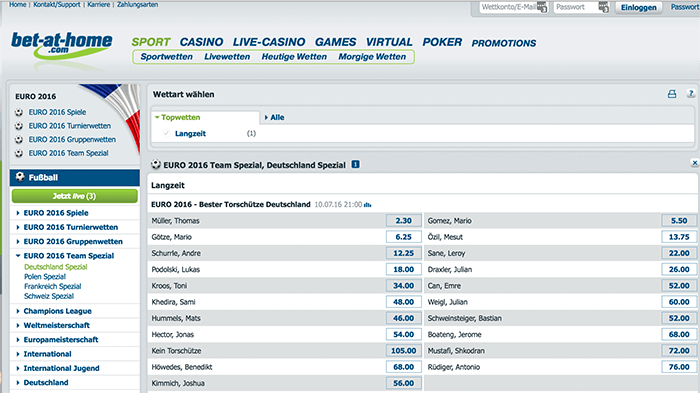Image resolution: width=700 pixels, height=393 pixels.
Task: Open the Karriere link
Action: 99,4
